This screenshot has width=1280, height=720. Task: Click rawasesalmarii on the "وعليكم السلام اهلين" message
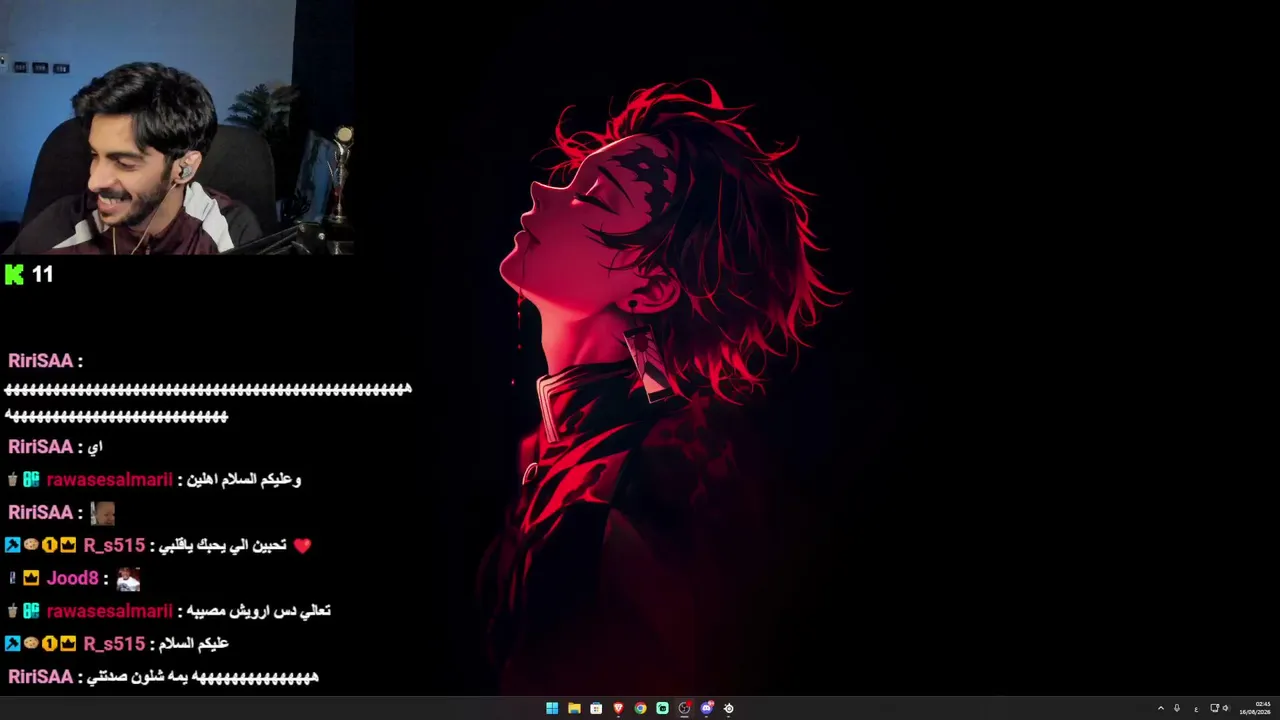tap(109, 480)
